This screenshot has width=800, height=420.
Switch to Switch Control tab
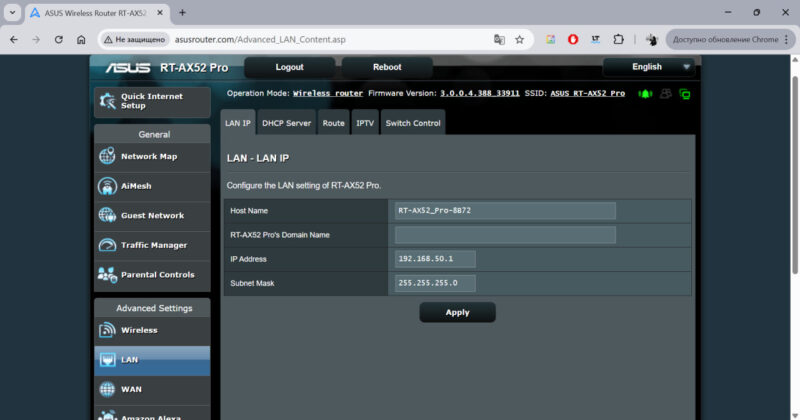(x=413, y=123)
